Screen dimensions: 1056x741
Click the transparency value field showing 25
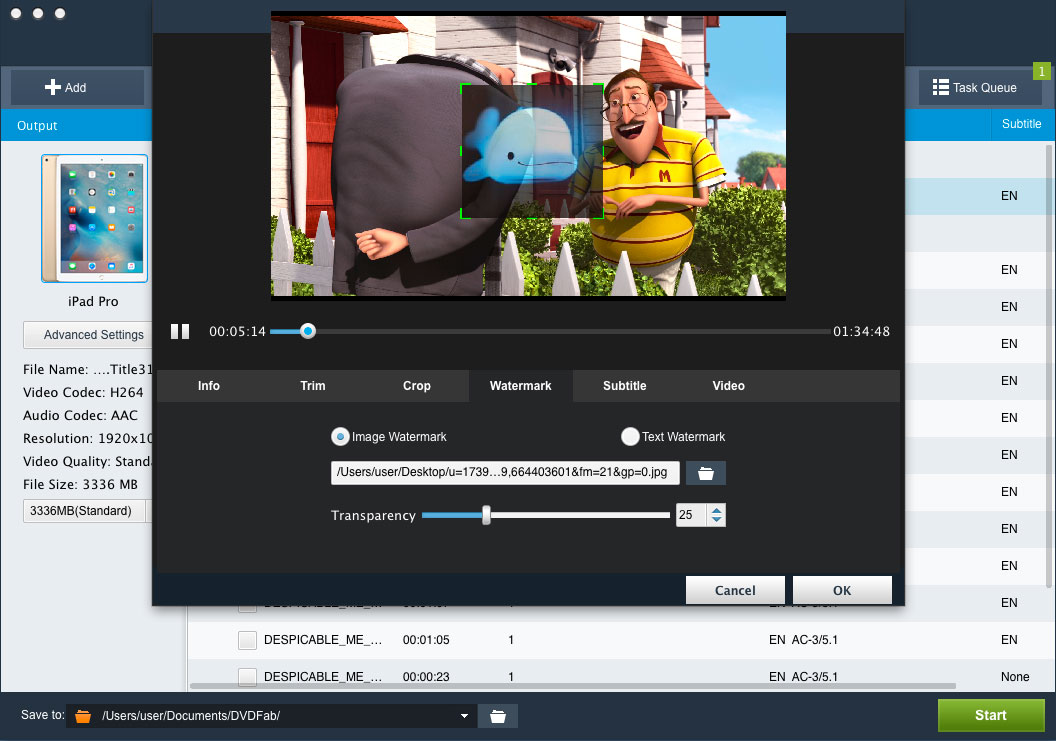pyautogui.click(x=692, y=515)
